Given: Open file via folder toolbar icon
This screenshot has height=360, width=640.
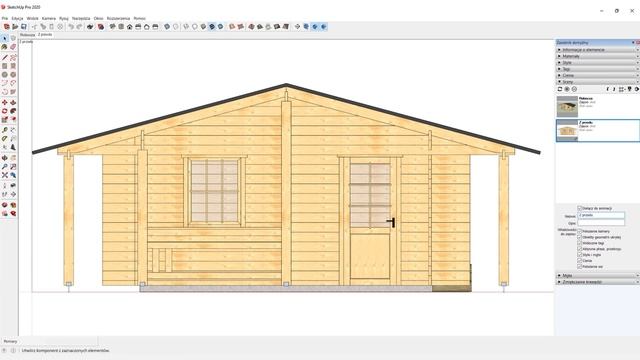Looking at the screenshot, I should pyautogui.click(x=15, y=27).
